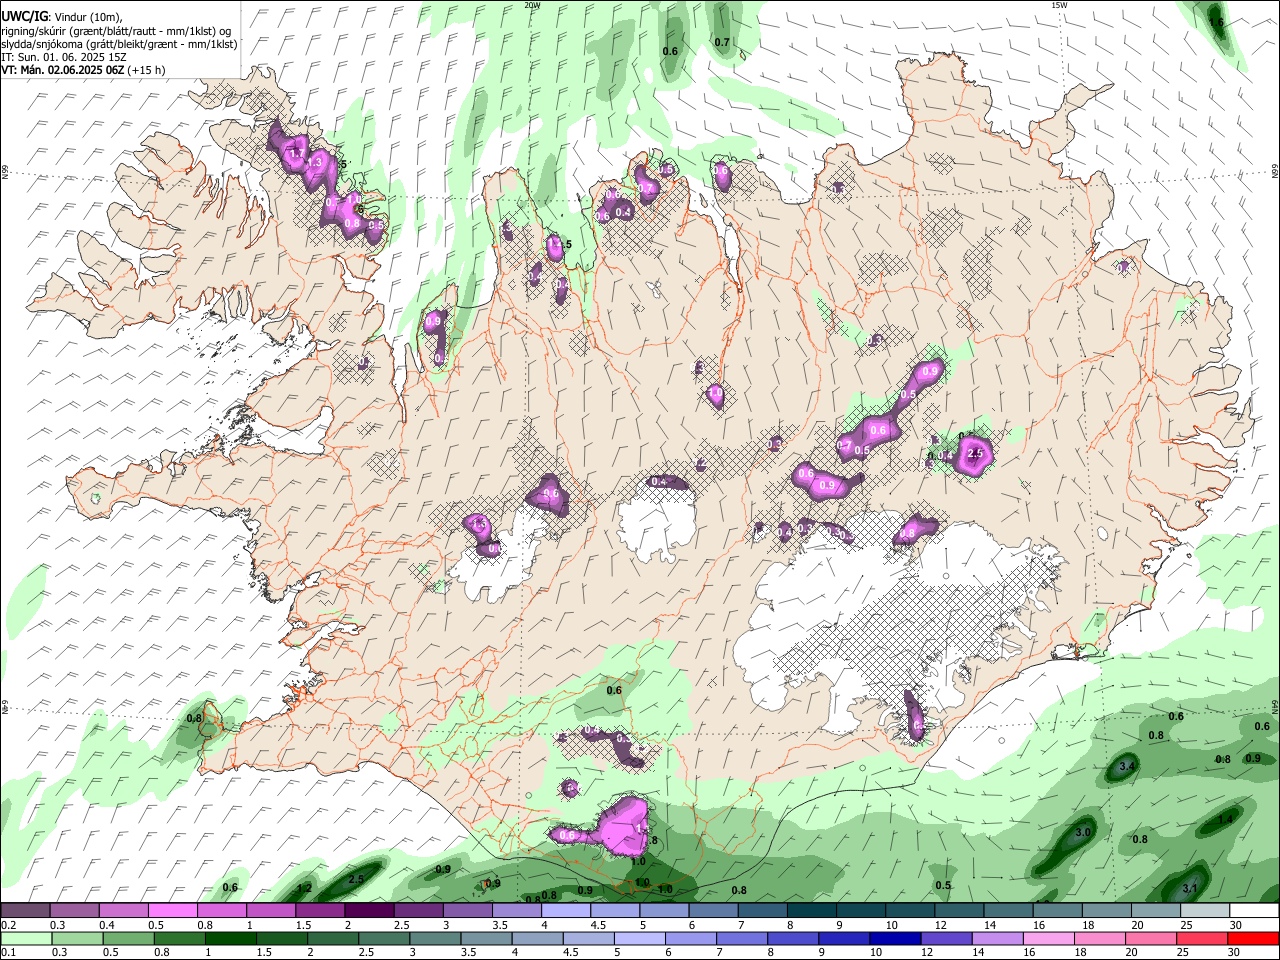Select the '1.4' precipitation value label
This screenshot has height=960, width=1280.
(x=1226, y=819)
